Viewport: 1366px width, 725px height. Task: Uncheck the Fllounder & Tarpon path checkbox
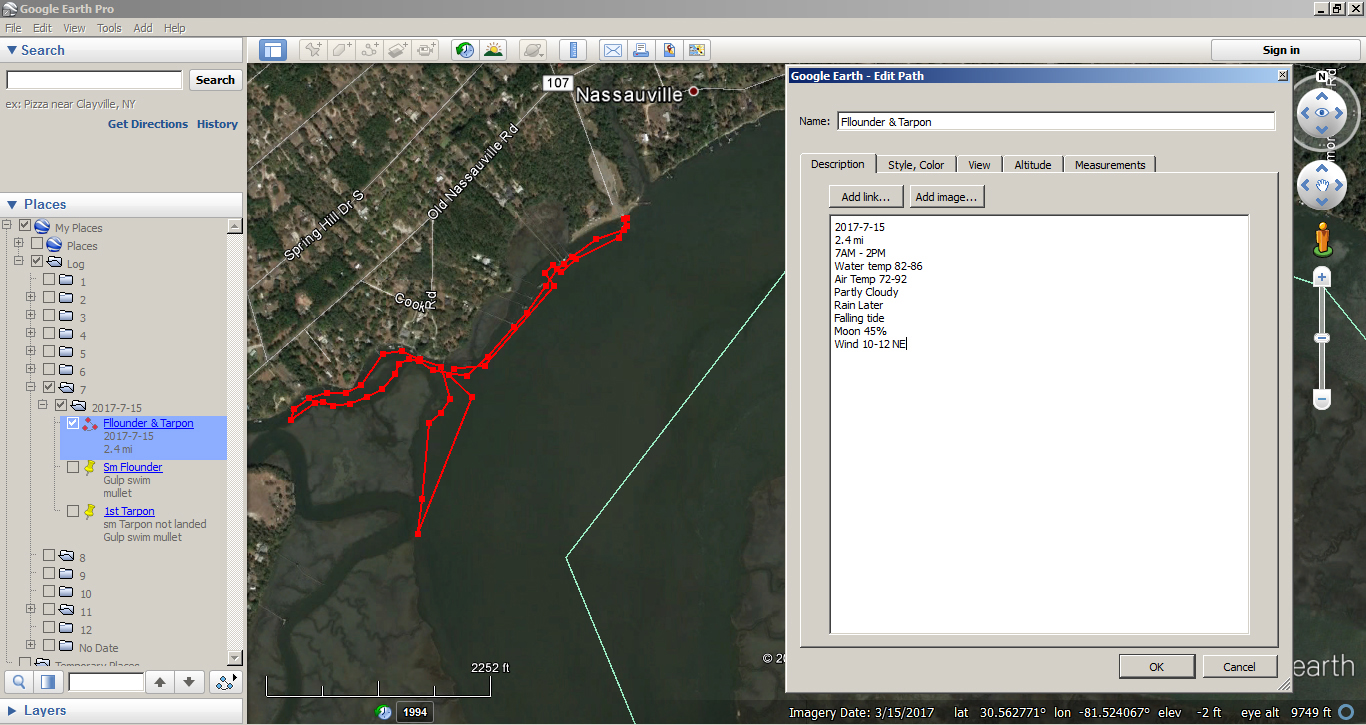73,423
